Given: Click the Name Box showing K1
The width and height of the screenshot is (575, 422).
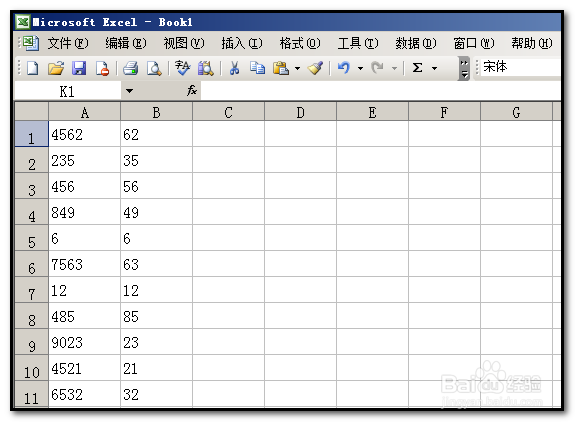Looking at the screenshot, I should coord(67,91).
